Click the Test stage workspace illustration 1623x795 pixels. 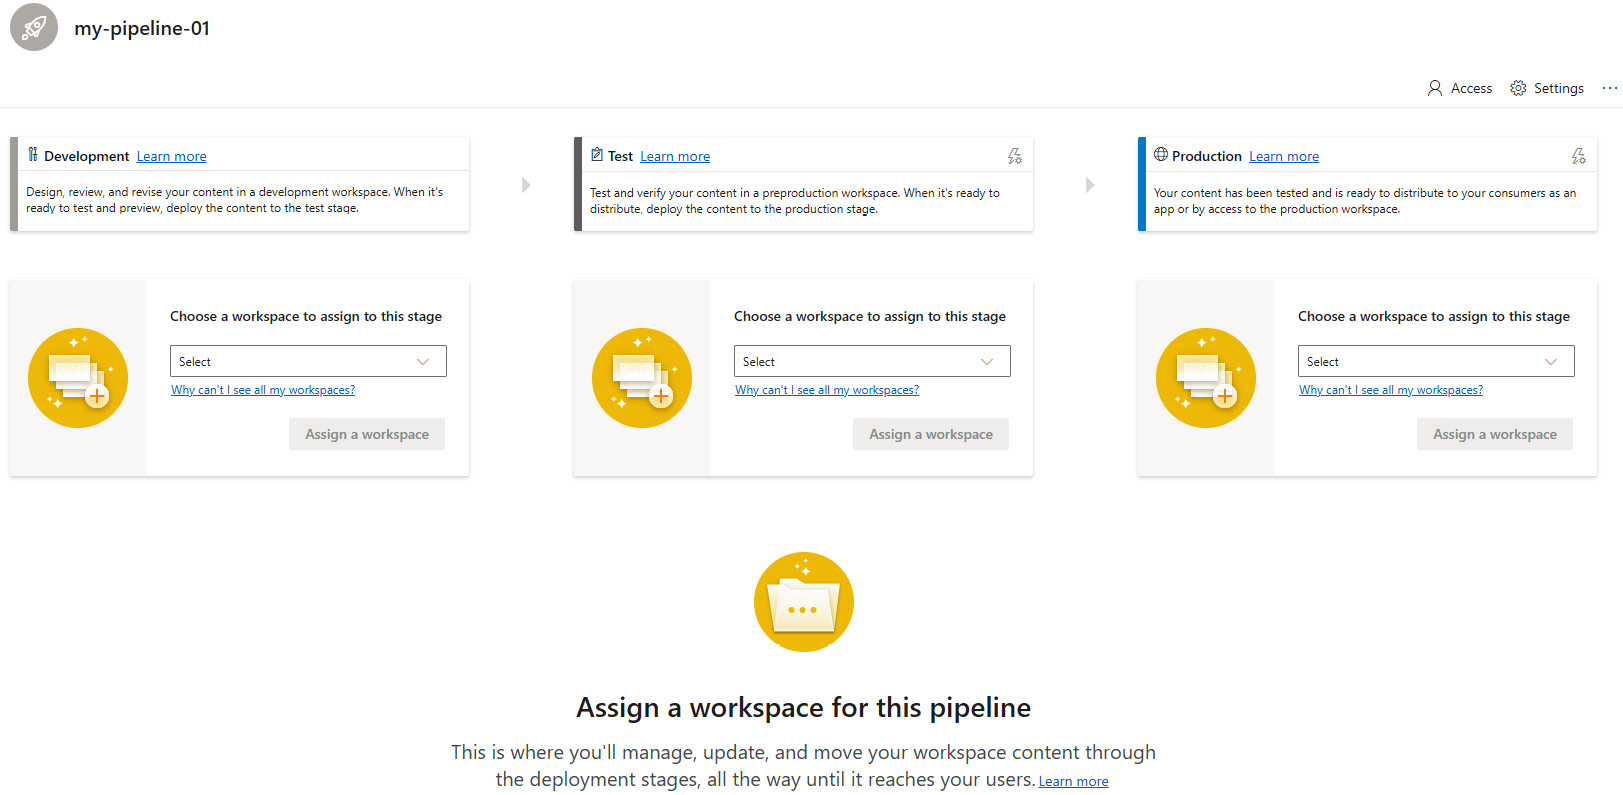pos(642,378)
